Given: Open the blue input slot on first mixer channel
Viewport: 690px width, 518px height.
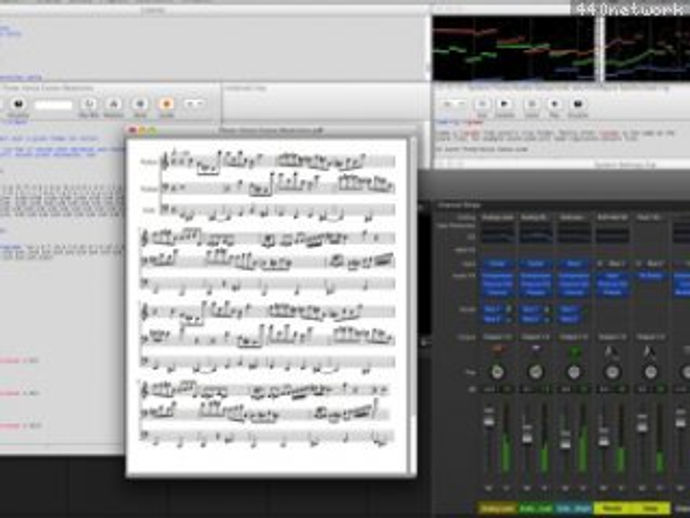Looking at the screenshot, I should (x=497, y=264).
